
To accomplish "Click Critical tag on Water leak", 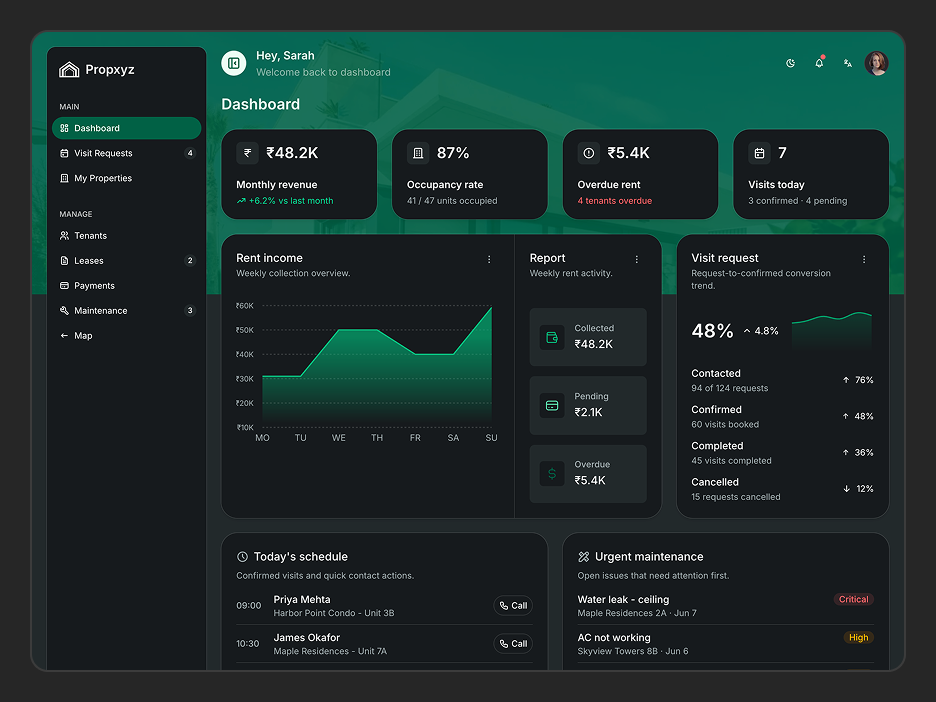I will [x=854, y=600].
